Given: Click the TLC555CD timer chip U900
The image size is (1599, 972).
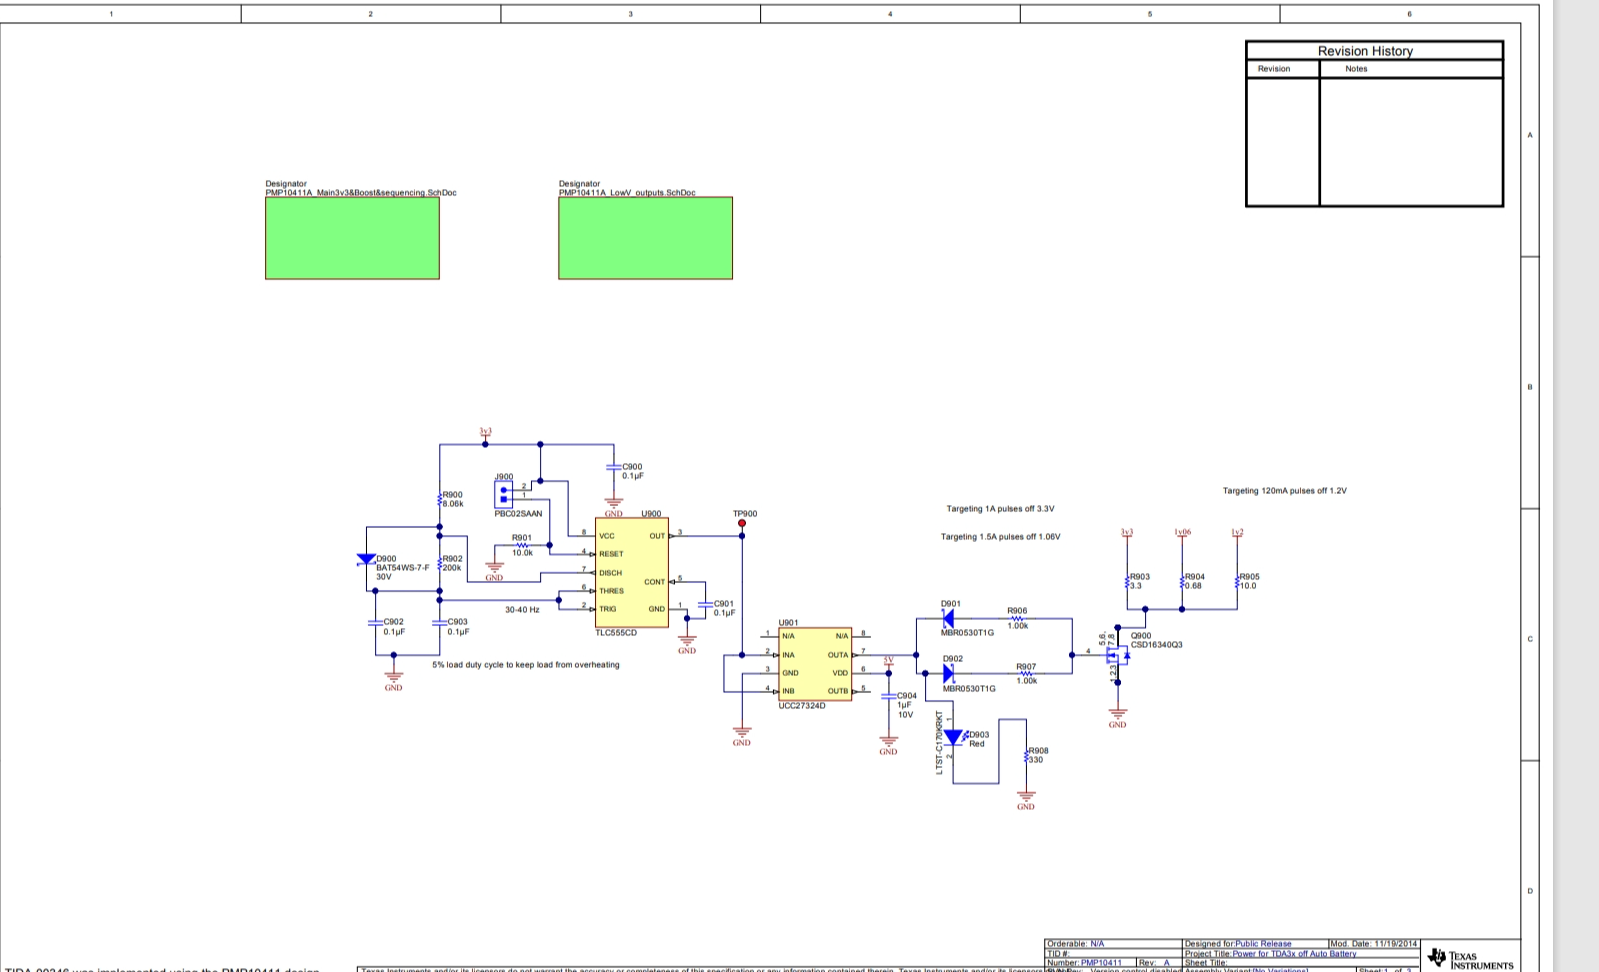Looking at the screenshot, I should click(x=631, y=572).
